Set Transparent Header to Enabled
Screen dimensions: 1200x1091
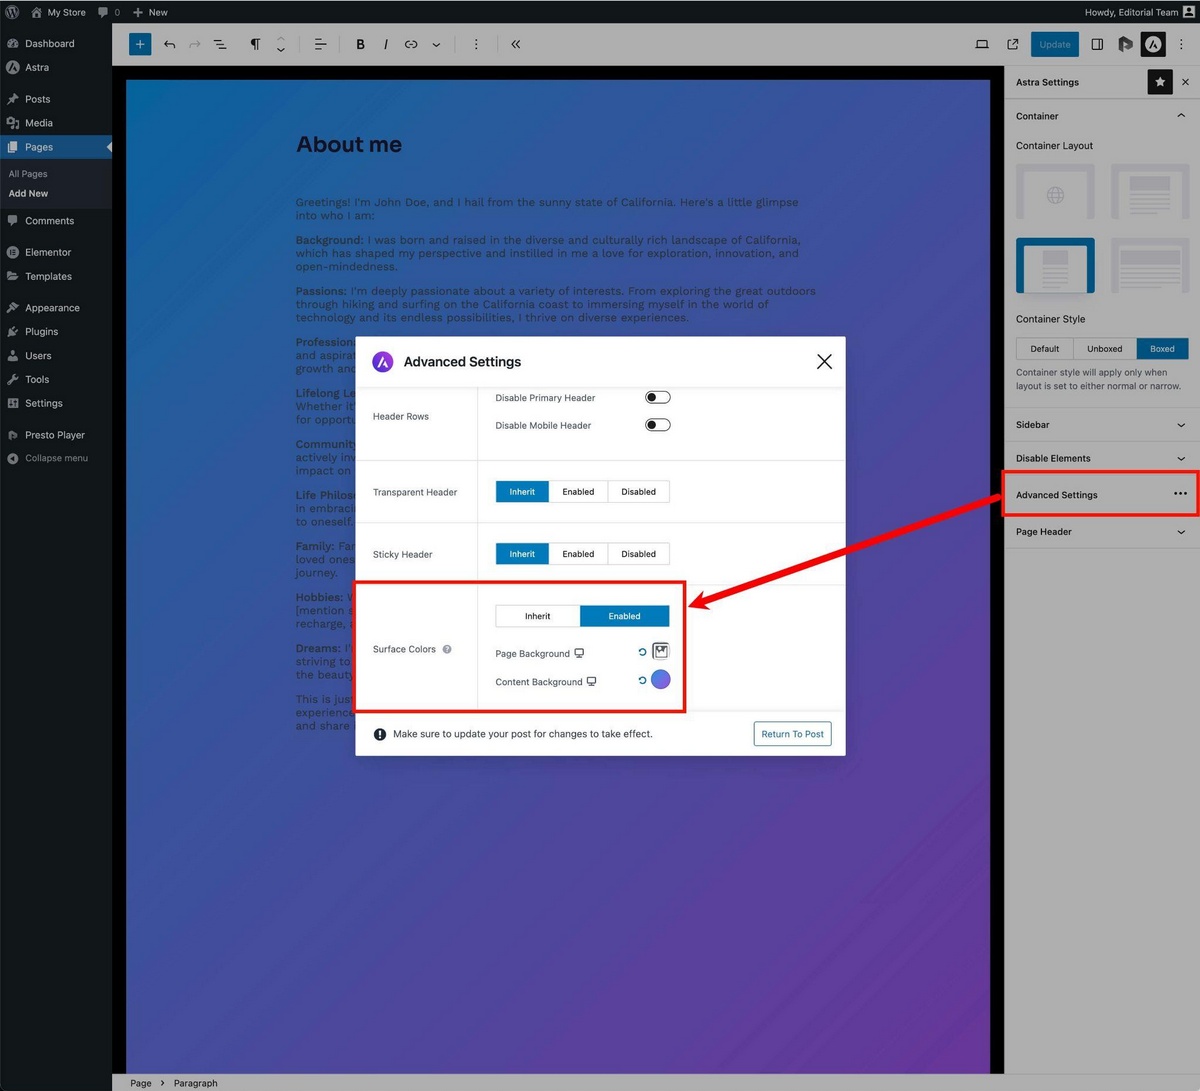click(x=578, y=492)
